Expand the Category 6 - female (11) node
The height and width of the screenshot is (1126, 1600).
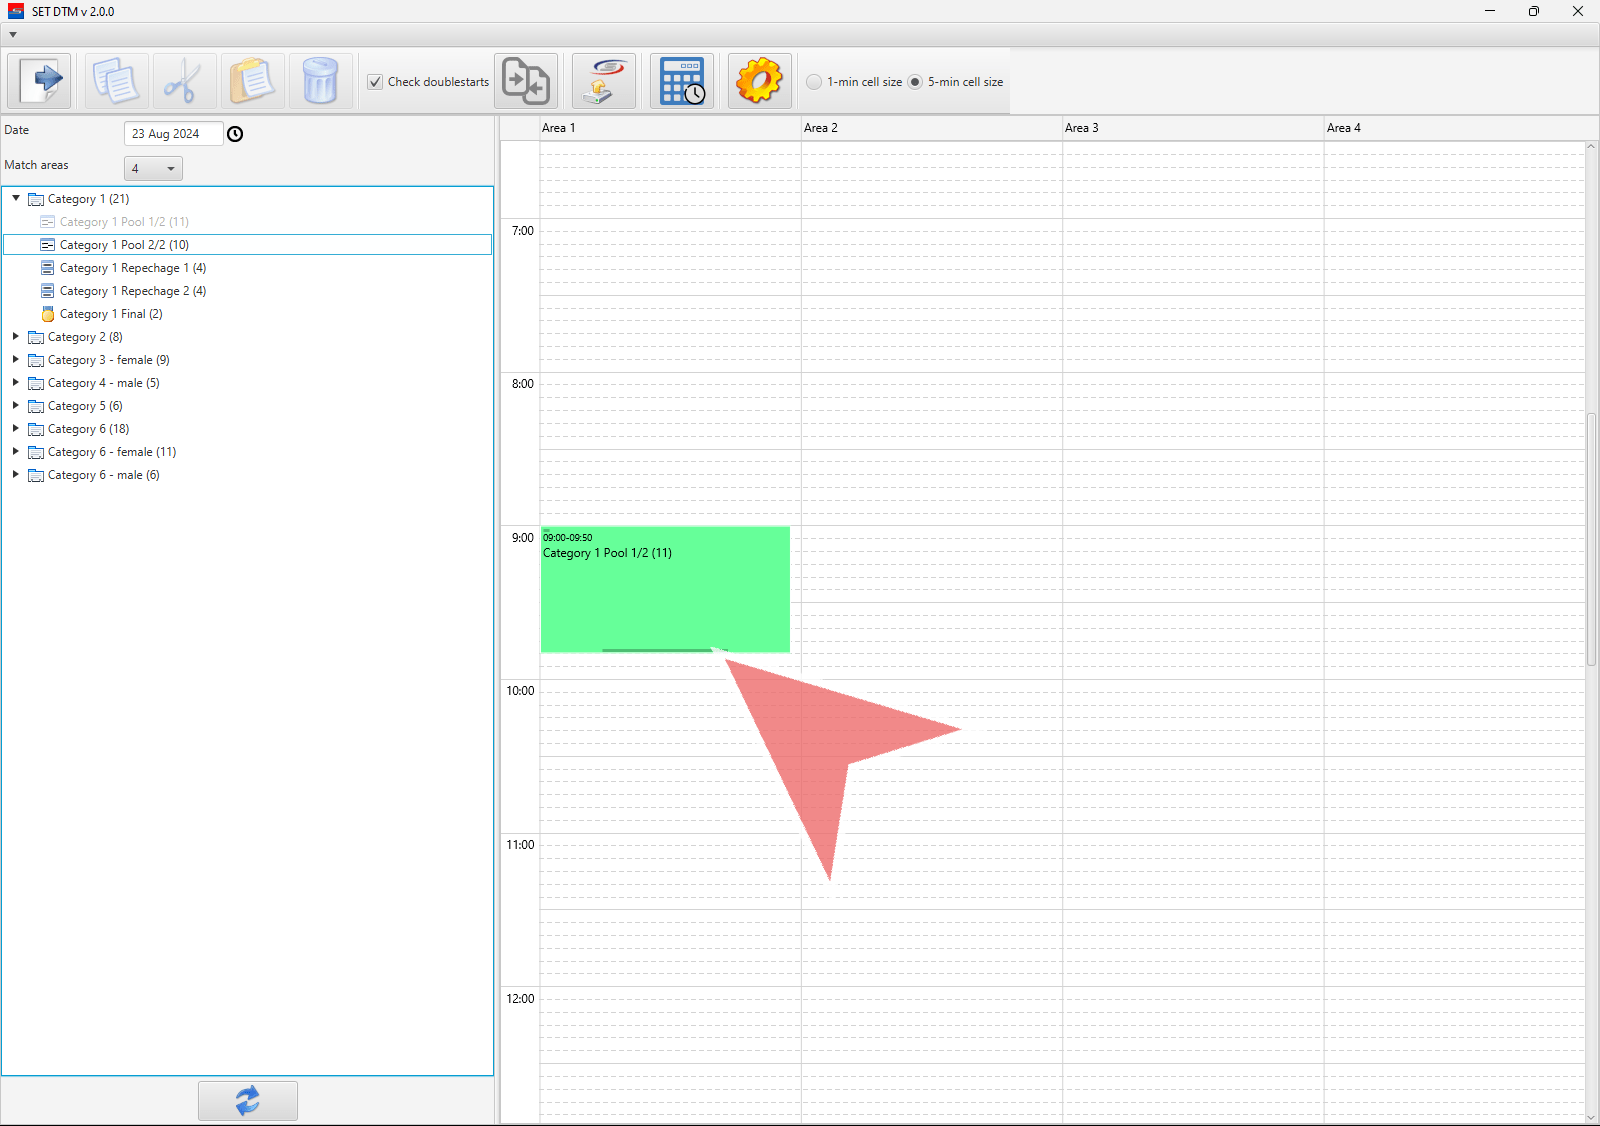pos(16,451)
